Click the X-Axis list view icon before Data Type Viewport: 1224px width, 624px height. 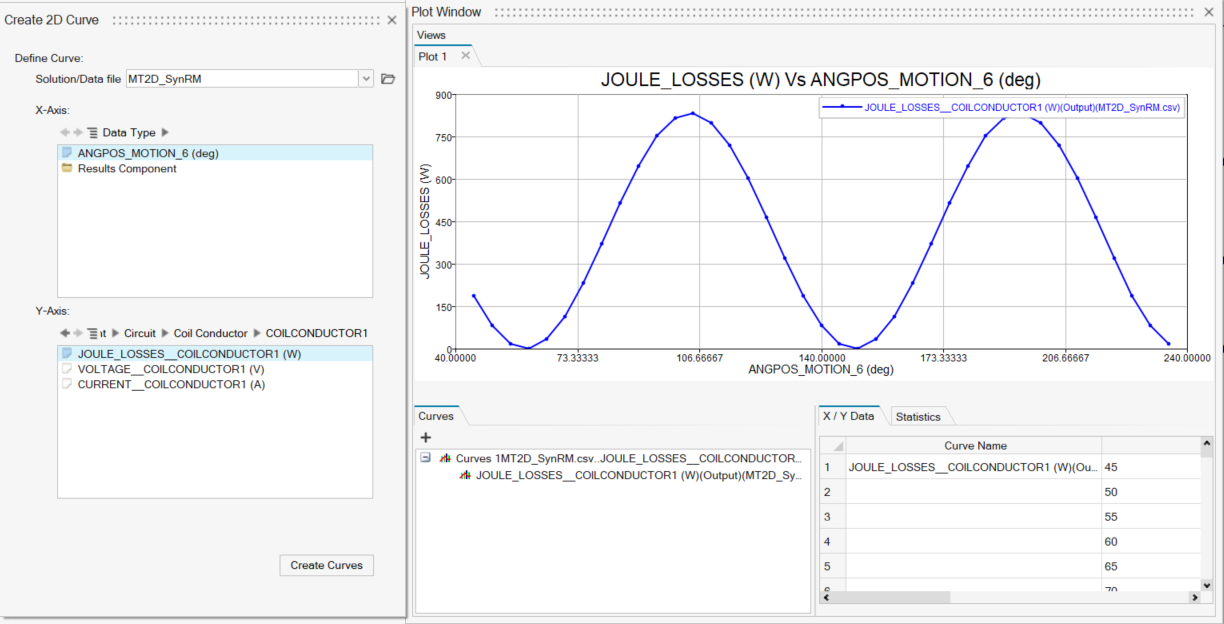[x=92, y=132]
